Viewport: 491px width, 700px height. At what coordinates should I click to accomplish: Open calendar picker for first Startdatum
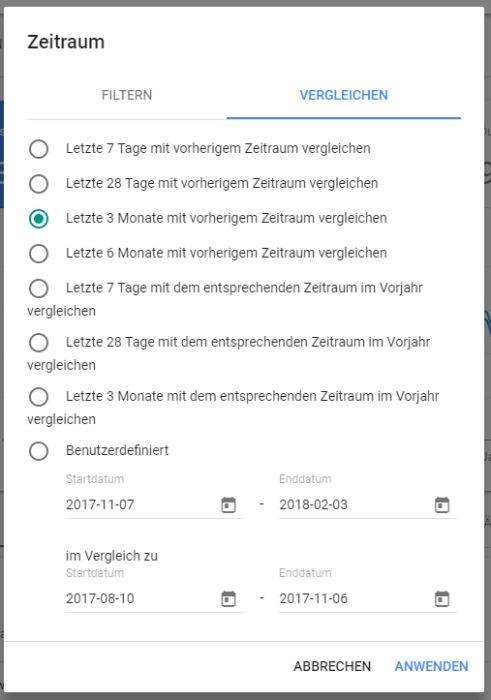coord(229,505)
